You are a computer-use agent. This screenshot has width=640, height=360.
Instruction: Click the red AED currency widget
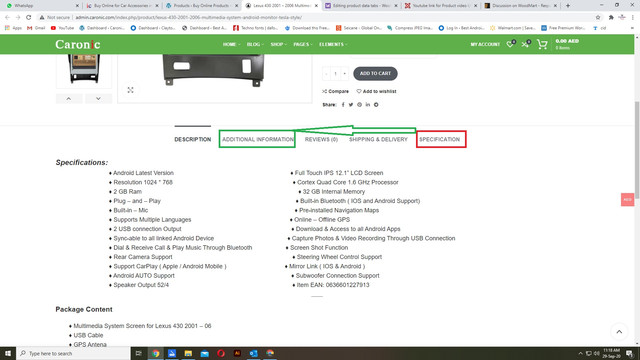pyautogui.click(x=627, y=200)
